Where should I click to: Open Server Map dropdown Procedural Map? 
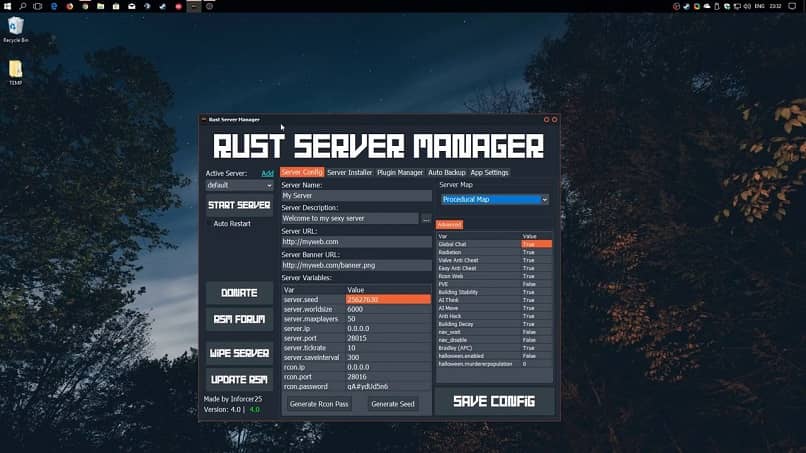pyautogui.click(x=494, y=200)
